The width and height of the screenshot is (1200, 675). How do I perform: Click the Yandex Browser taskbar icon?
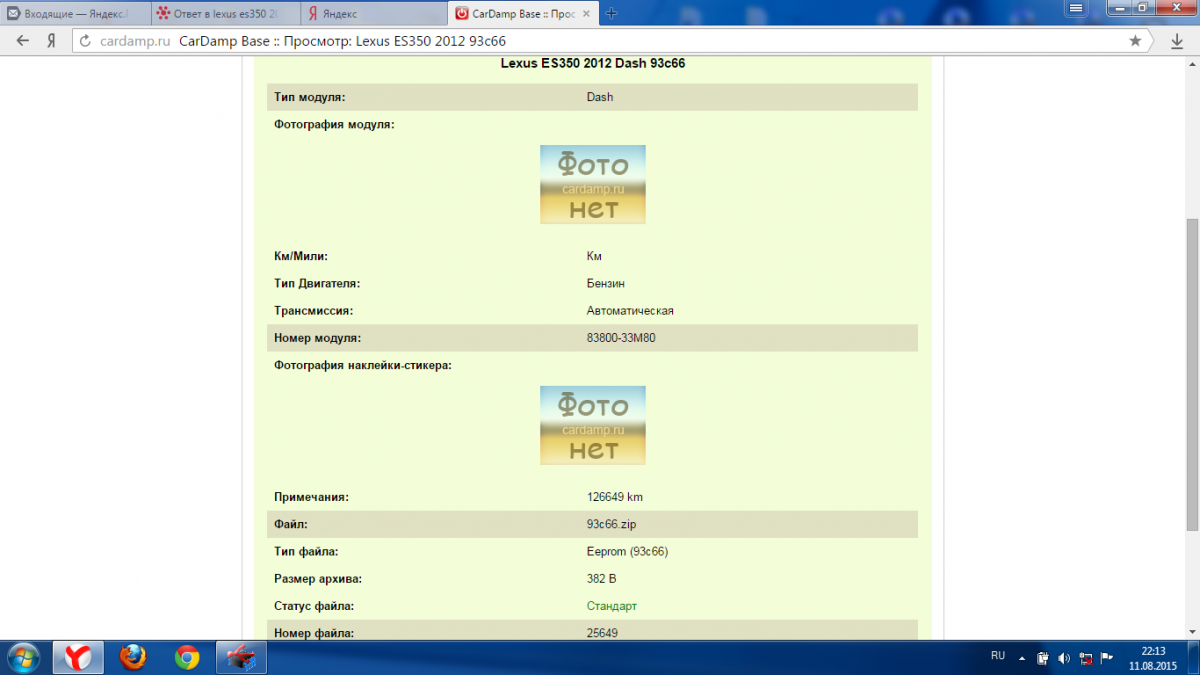79,657
